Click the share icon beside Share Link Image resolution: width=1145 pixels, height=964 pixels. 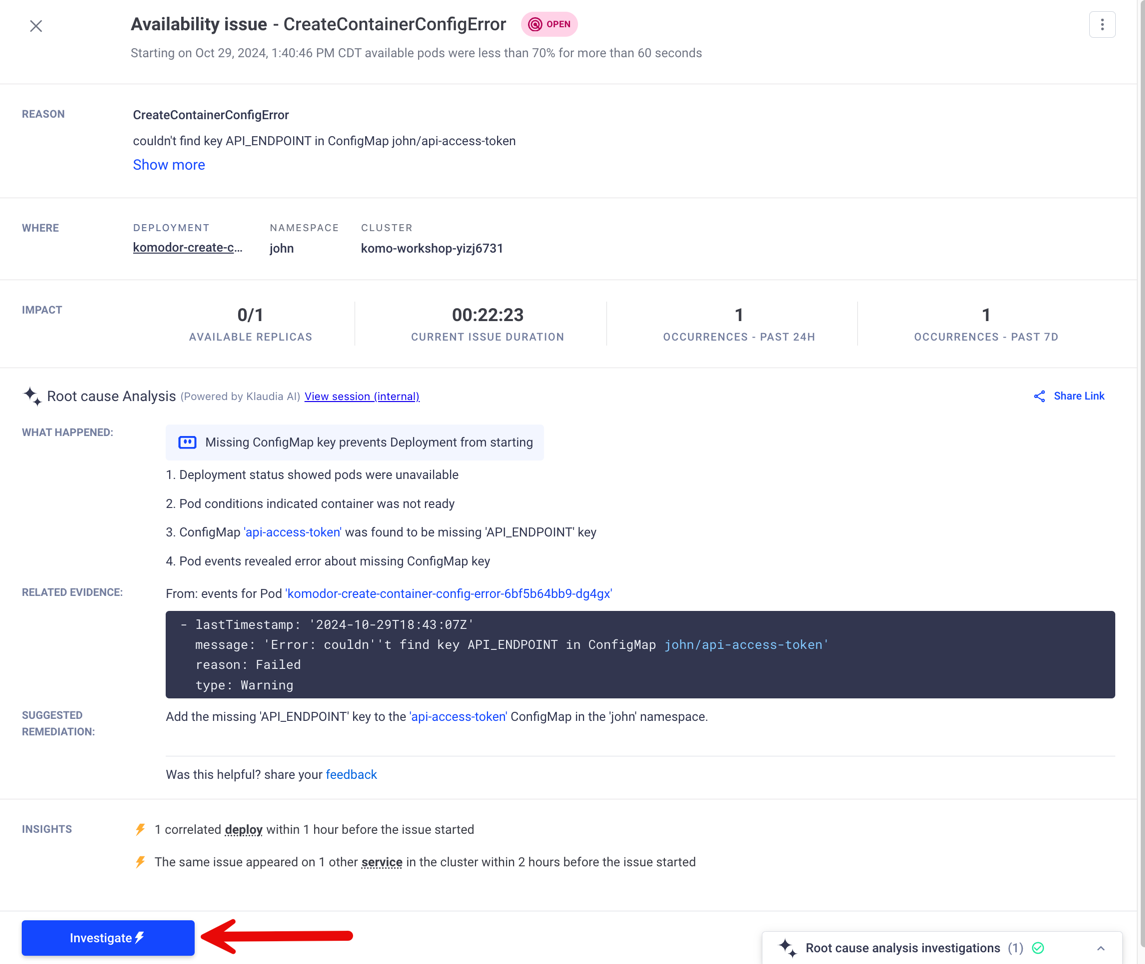(x=1039, y=396)
